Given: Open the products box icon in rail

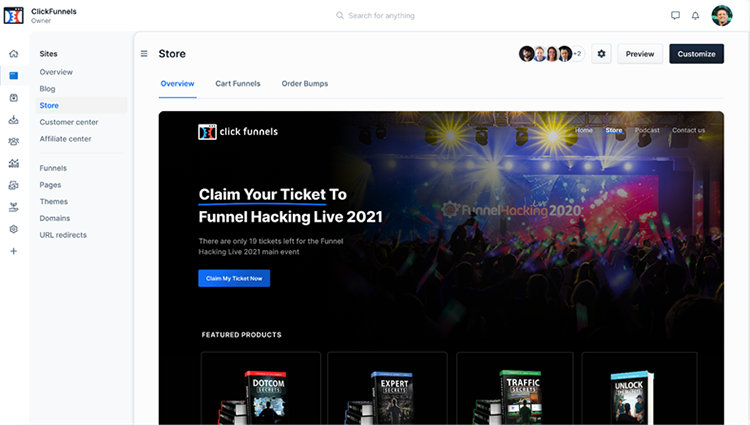Looking at the screenshot, I should pos(14,98).
